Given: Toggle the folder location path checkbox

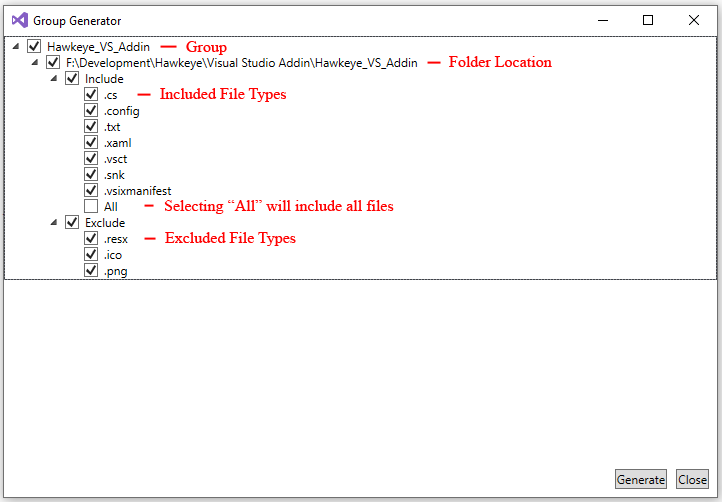Looking at the screenshot, I should [x=53, y=62].
